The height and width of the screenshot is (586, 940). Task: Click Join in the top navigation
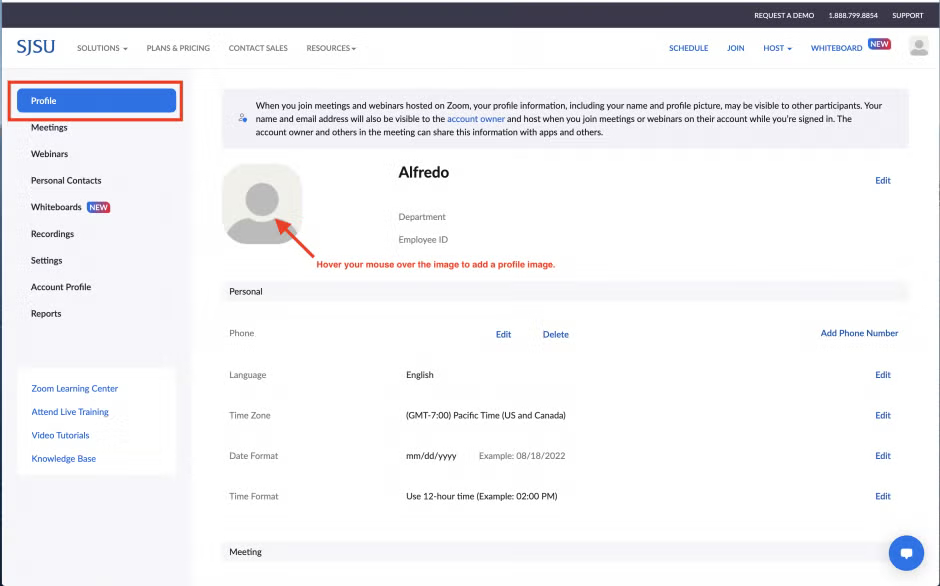735,48
